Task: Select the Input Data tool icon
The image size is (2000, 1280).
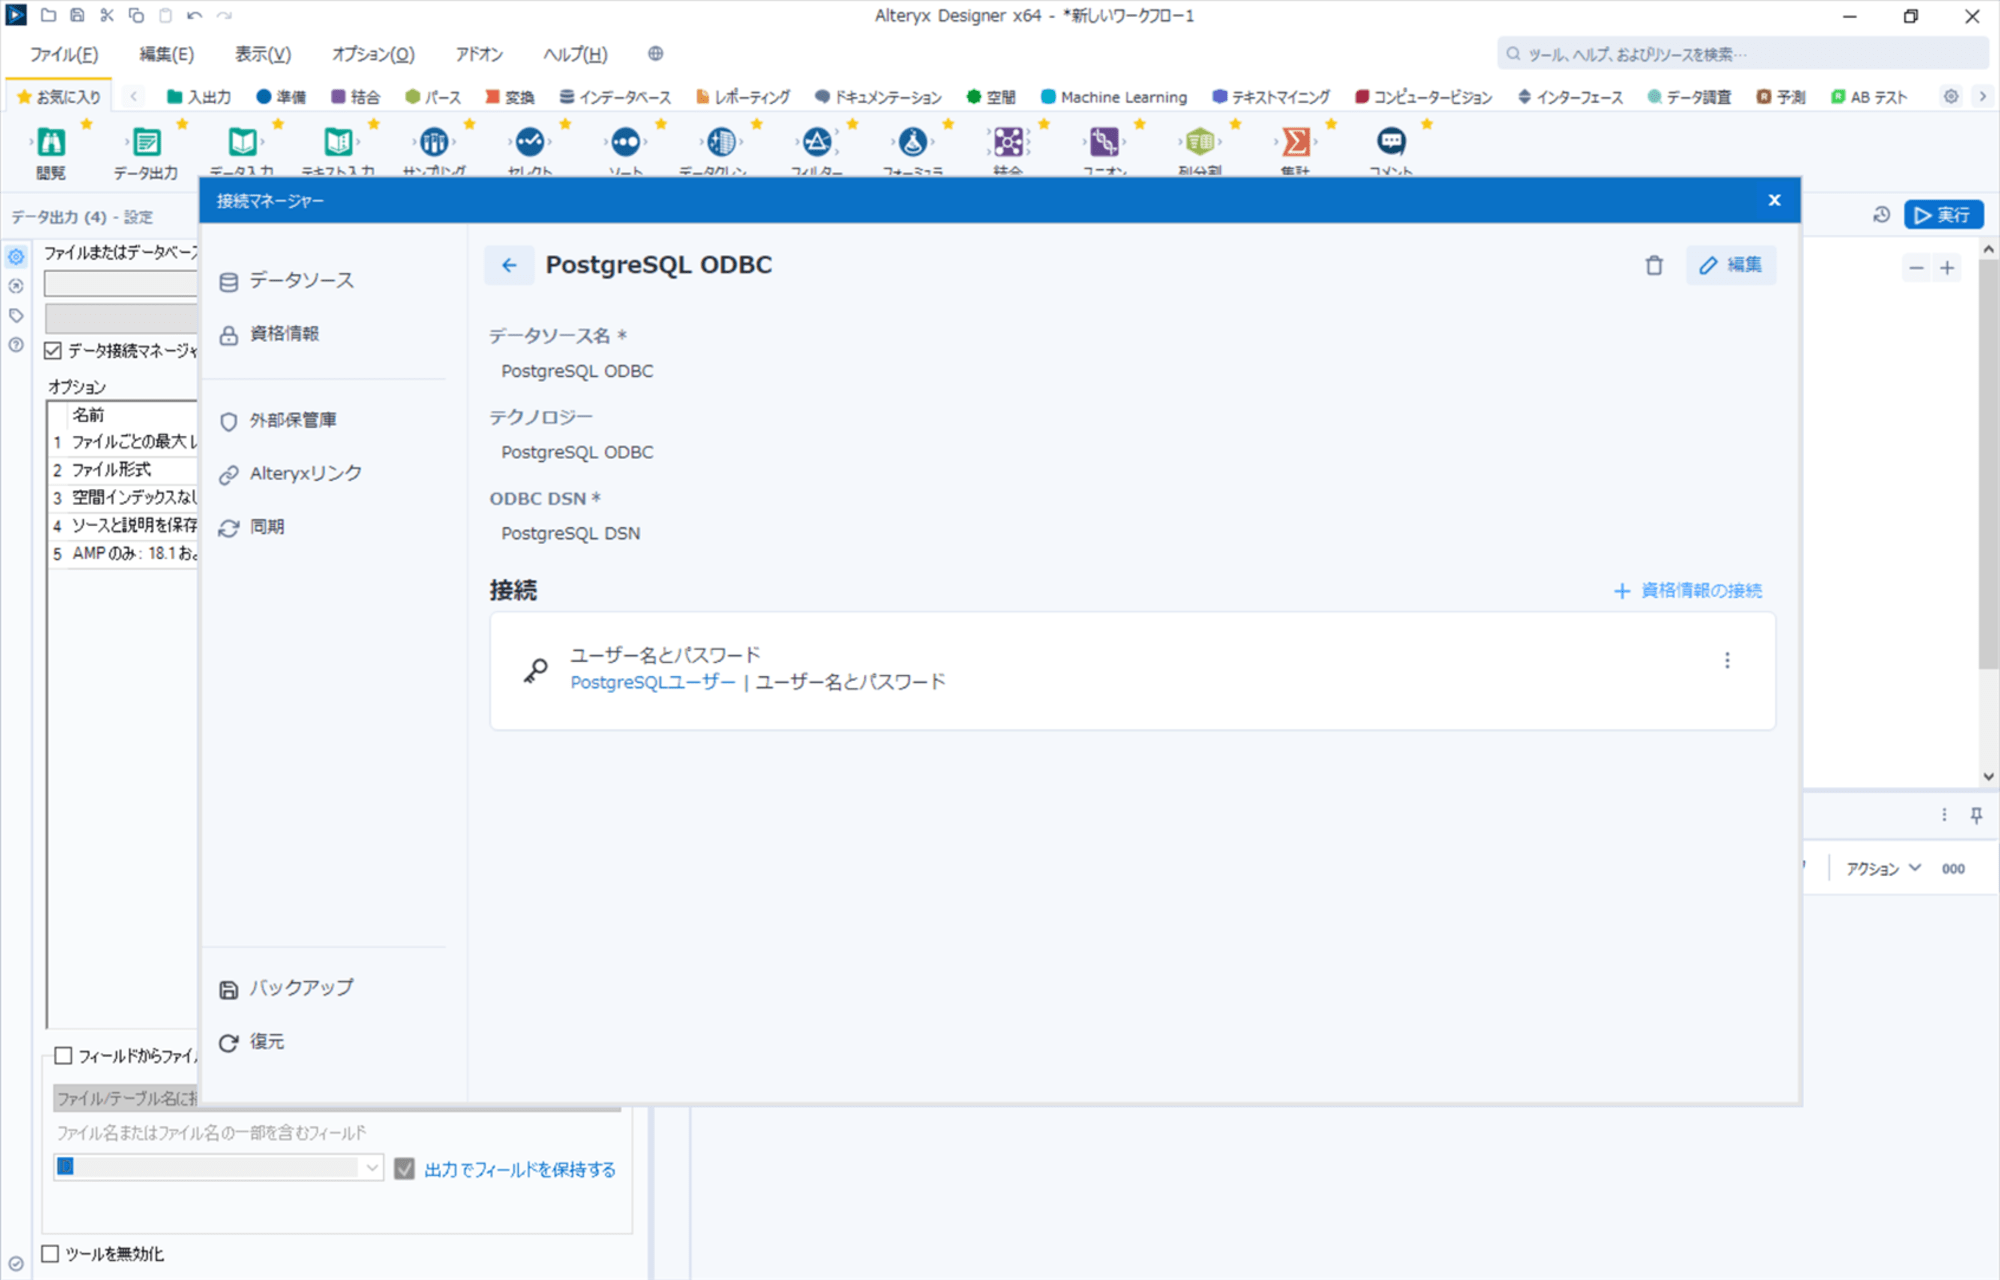Action: tap(242, 142)
